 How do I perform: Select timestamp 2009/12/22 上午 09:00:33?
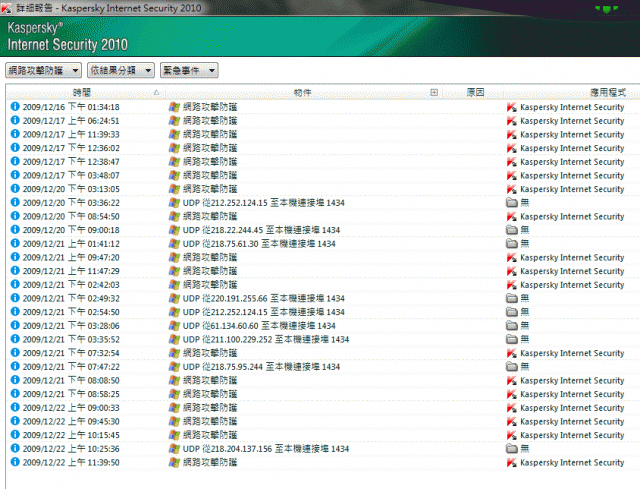coord(71,408)
